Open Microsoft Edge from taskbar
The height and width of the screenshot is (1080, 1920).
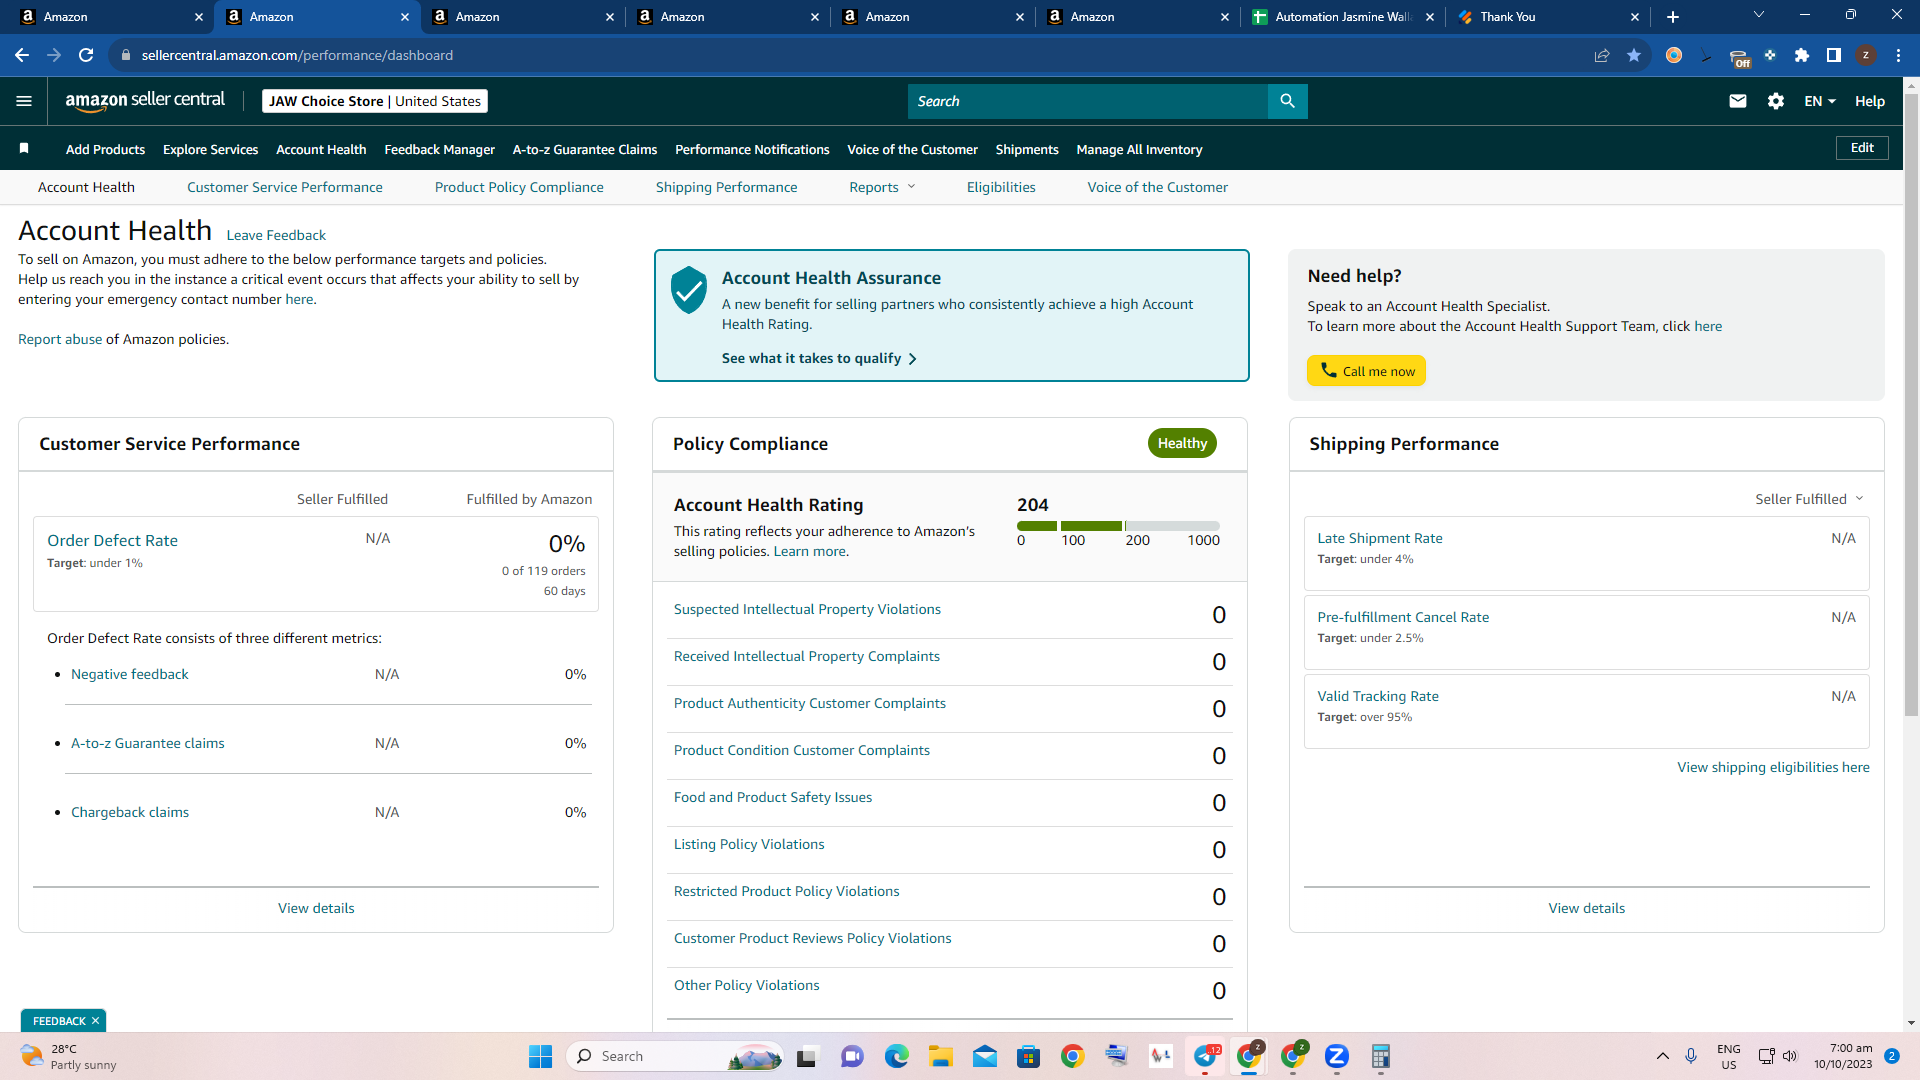tap(896, 1056)
